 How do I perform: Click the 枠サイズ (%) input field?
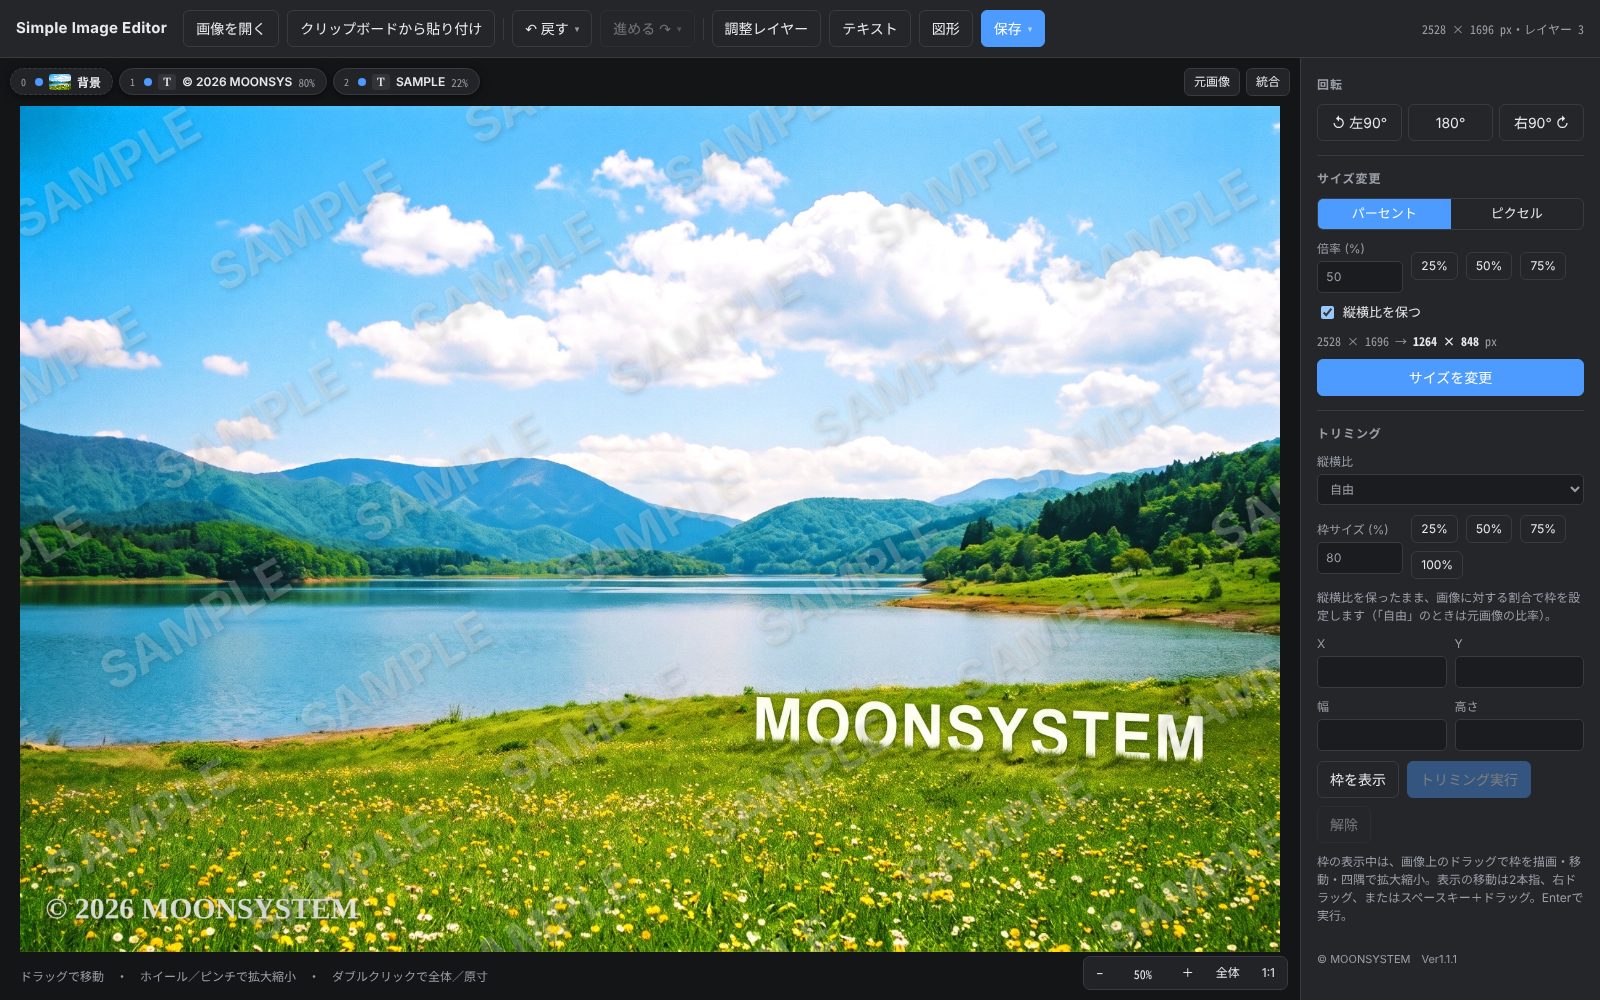(1360, 558)
